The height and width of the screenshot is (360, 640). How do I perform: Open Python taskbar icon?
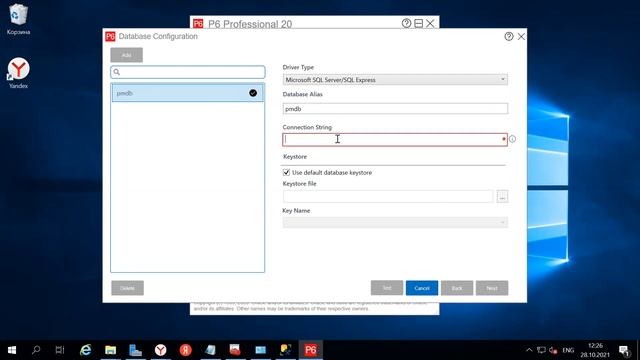coord(286,350)
